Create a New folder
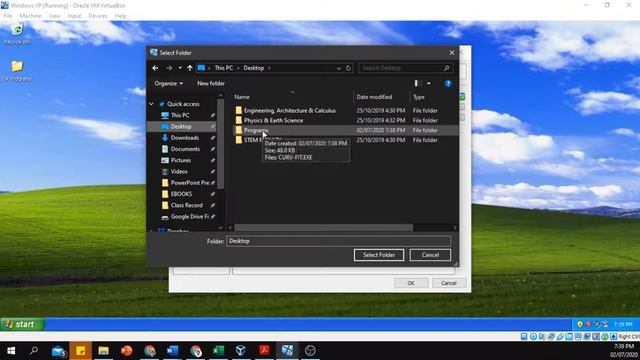The width and height of the screenshot is (640, 360). [211, 83]
